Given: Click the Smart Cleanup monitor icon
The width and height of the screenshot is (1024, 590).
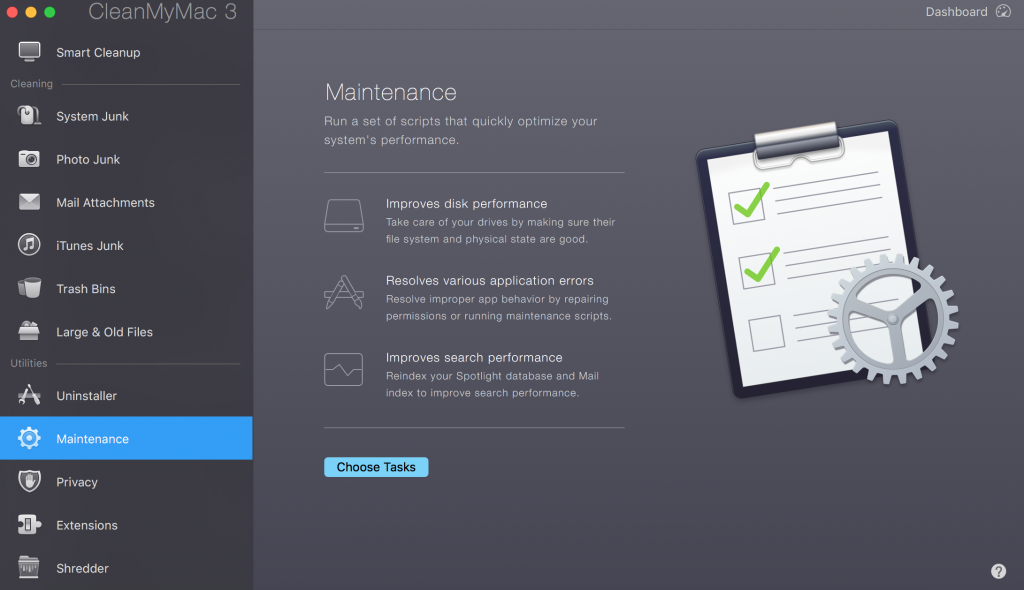Looking at the screenshot, I should pyautogui.click(x=29, y=52).
